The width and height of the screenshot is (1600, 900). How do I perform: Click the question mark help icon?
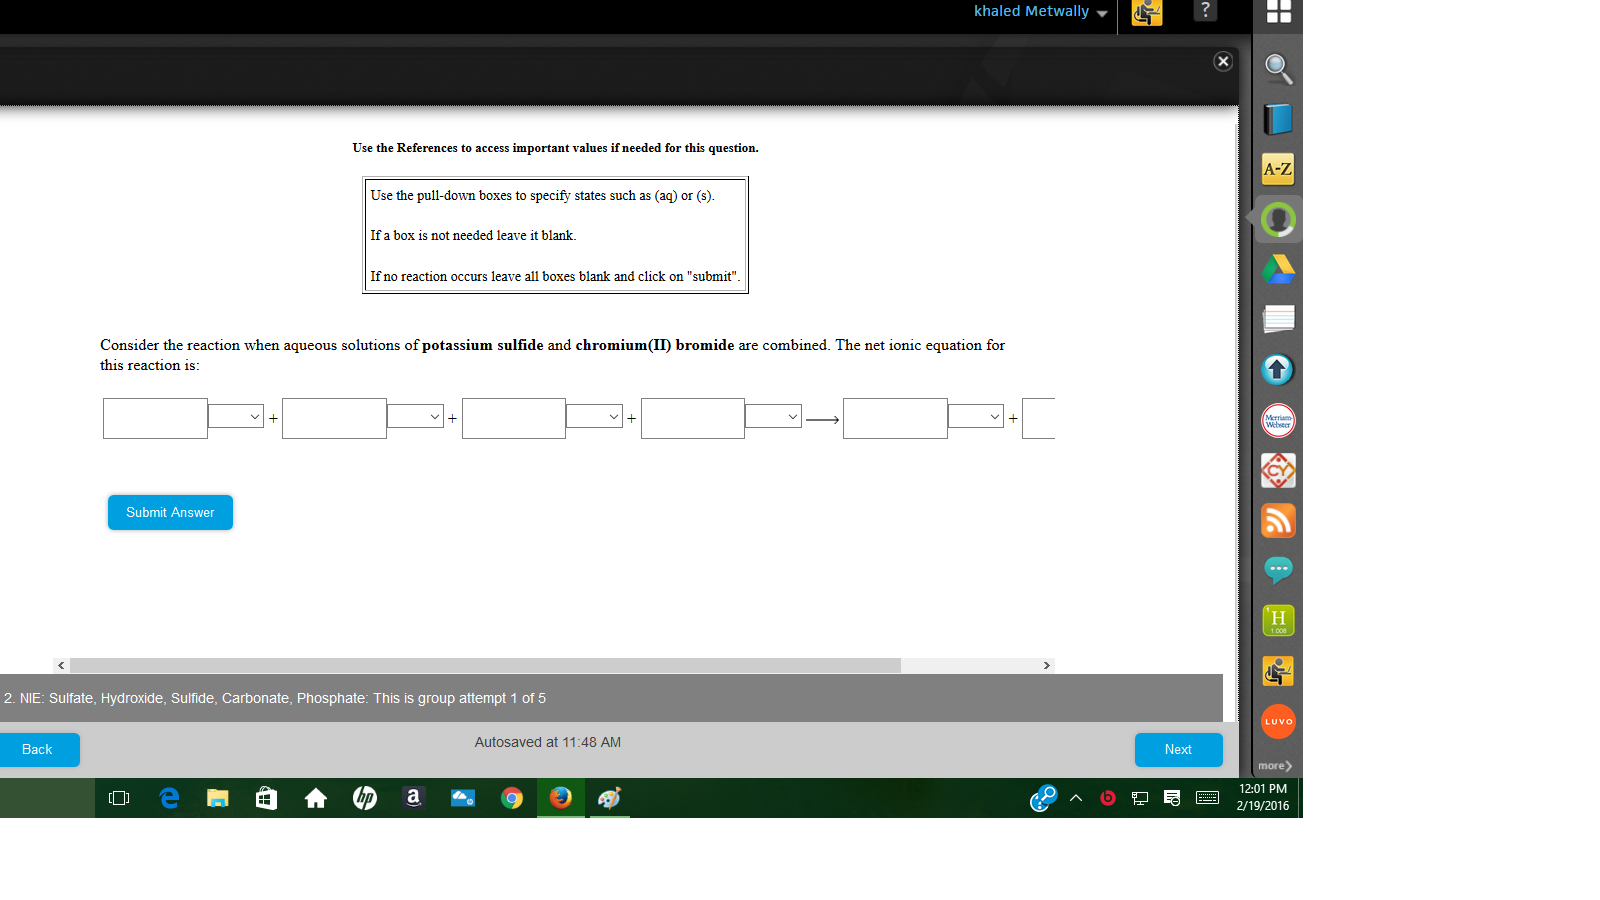tap(1205, 11)
